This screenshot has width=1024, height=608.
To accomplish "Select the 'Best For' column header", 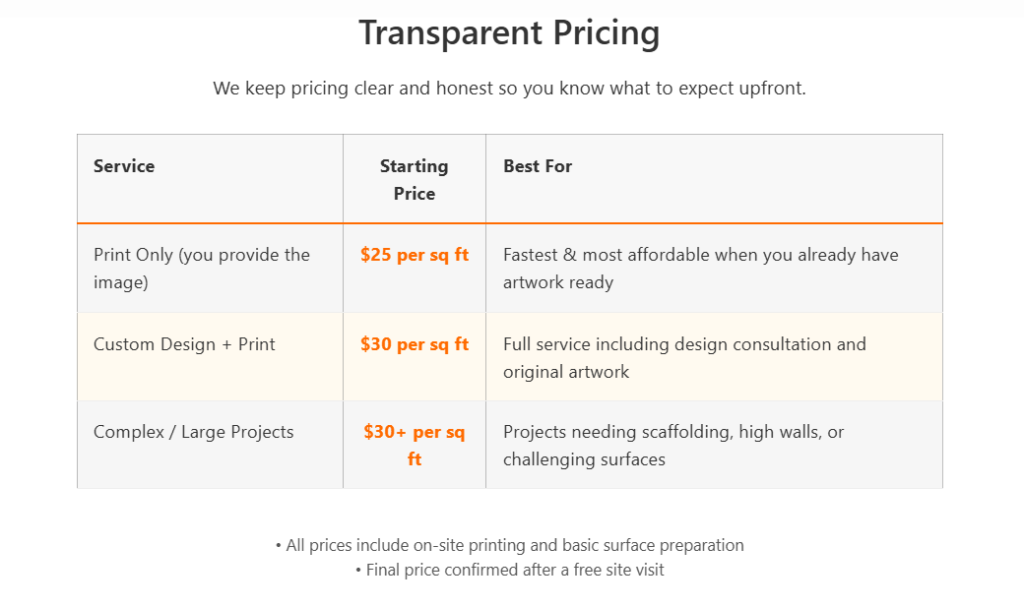I will [x=538, y=166].
